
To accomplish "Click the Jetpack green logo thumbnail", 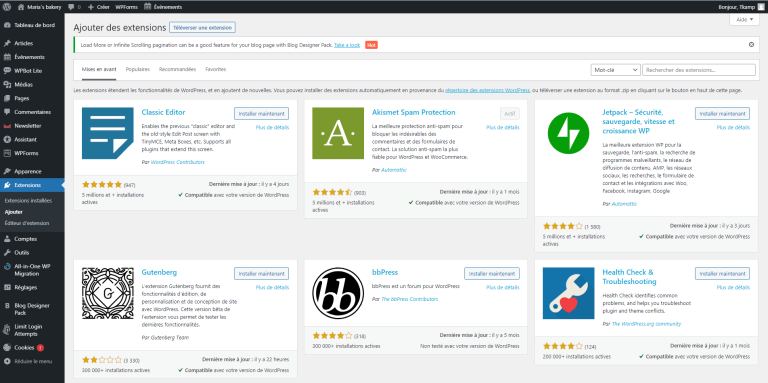I will 569,133.
